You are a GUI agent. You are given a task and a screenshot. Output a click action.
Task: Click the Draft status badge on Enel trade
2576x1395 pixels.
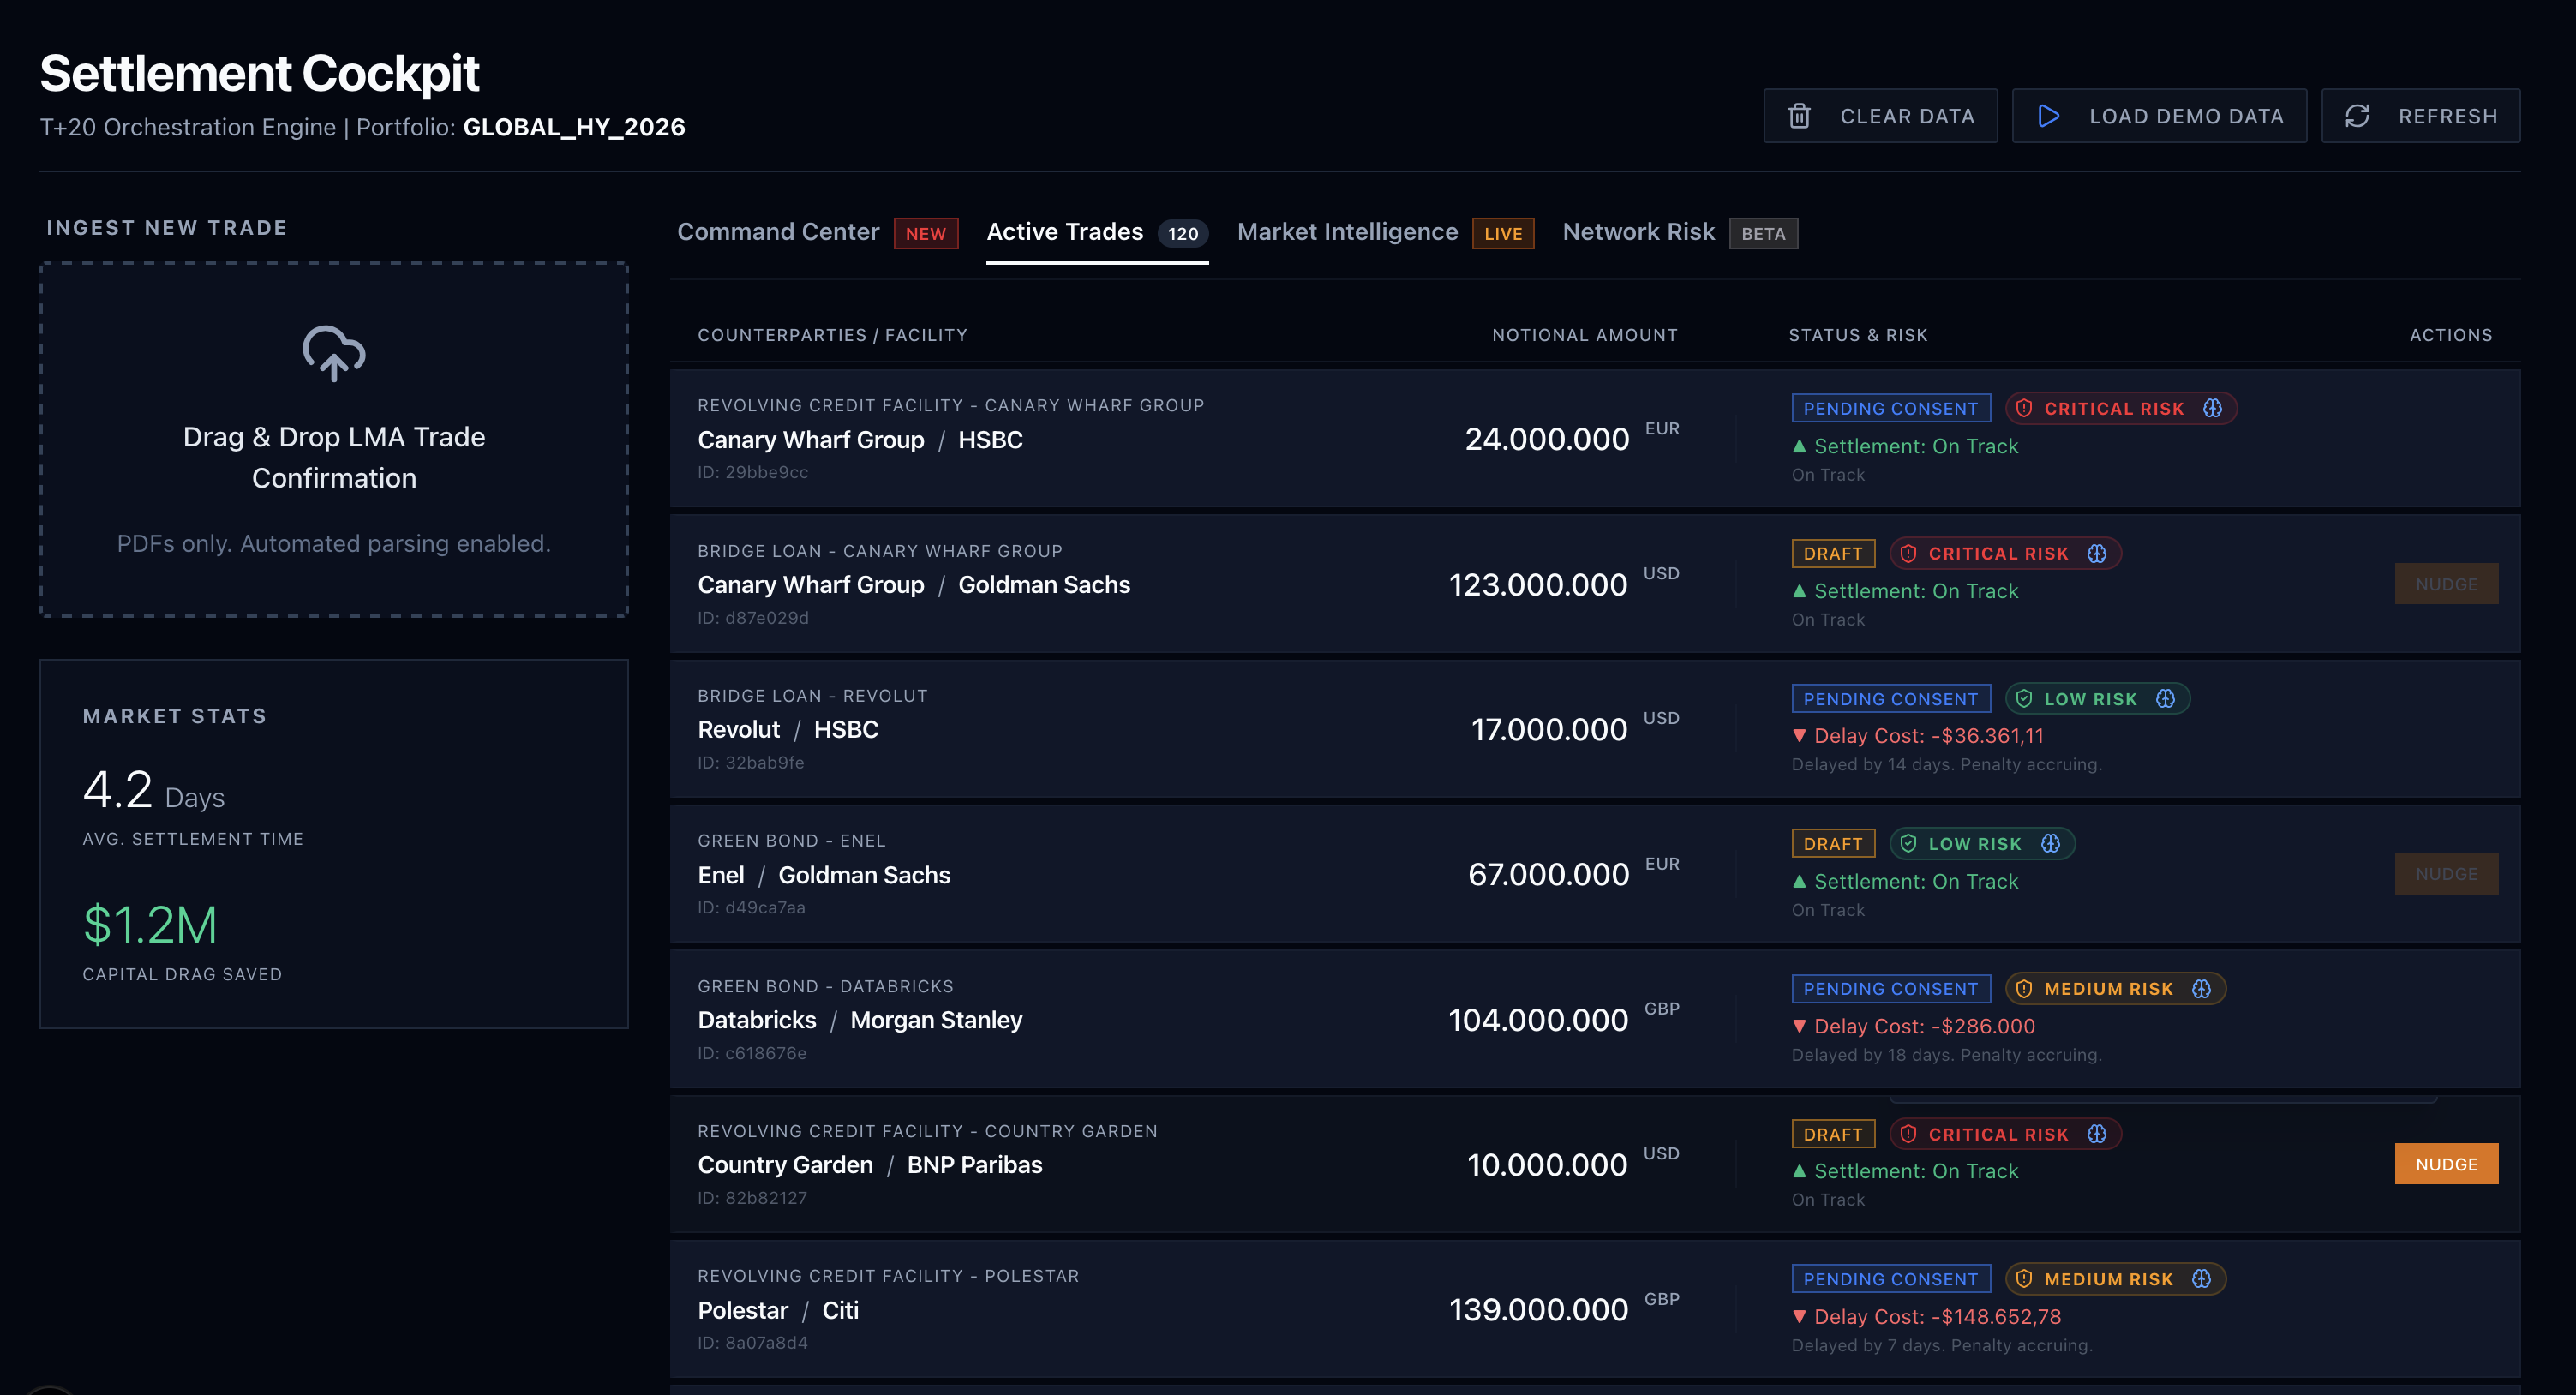coord(1832,843)
